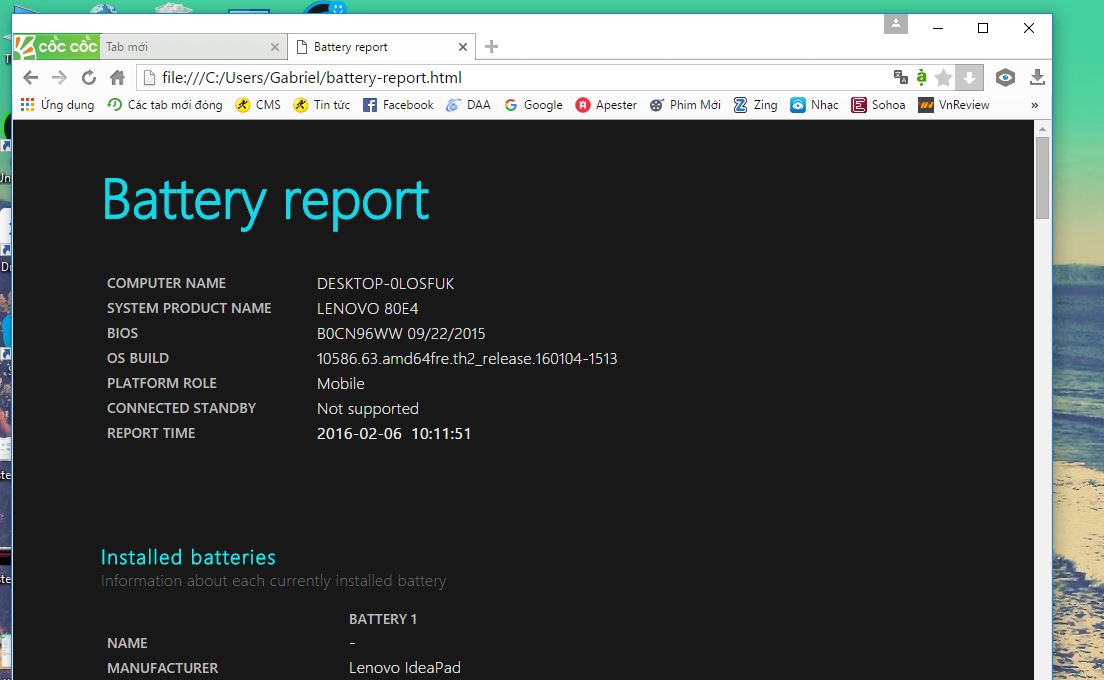The height and width of the screenshot is (680, 1104).
Task: Go back using the back arrow
Action: pos(30,77)
